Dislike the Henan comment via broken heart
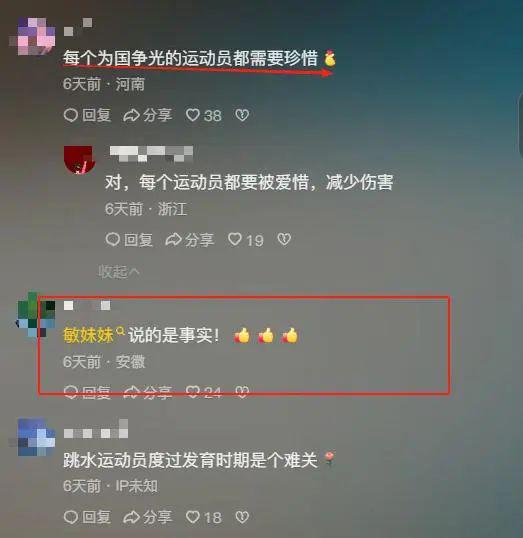Viewport: 523px width, 538px height. pyautogui.click(x=242, y=115)
